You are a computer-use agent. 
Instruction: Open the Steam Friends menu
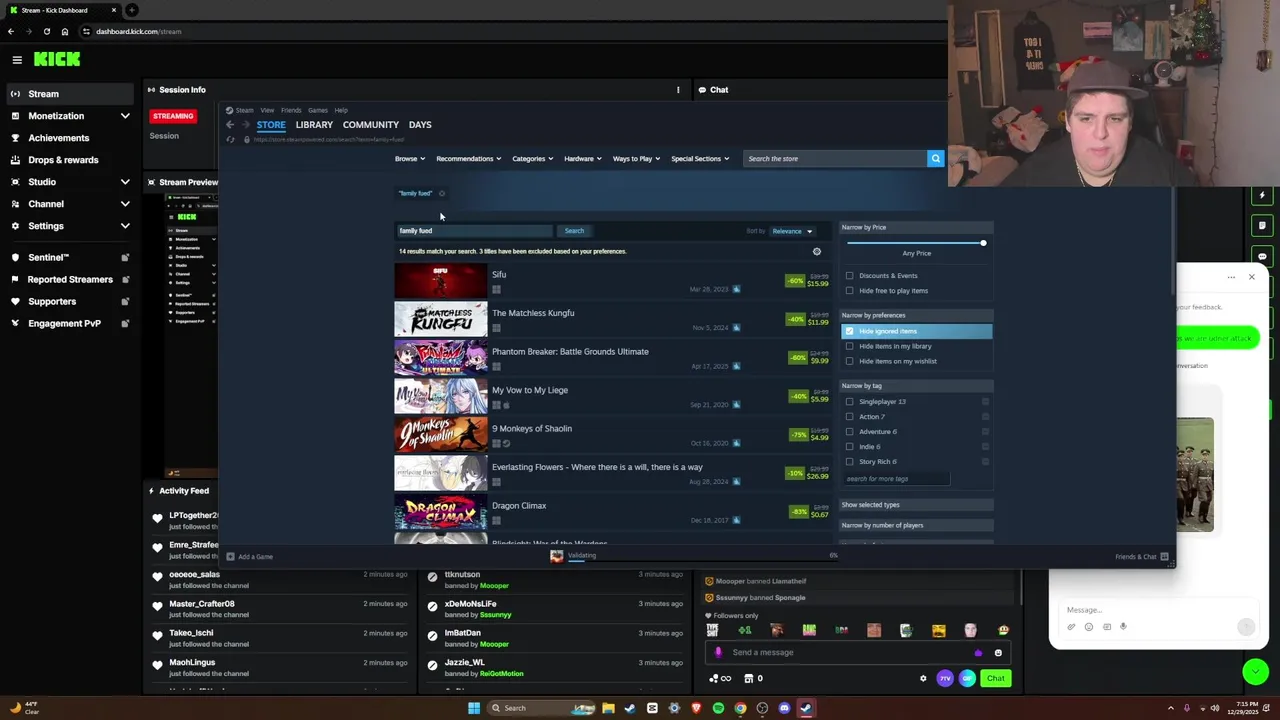(x=291, y=110)
